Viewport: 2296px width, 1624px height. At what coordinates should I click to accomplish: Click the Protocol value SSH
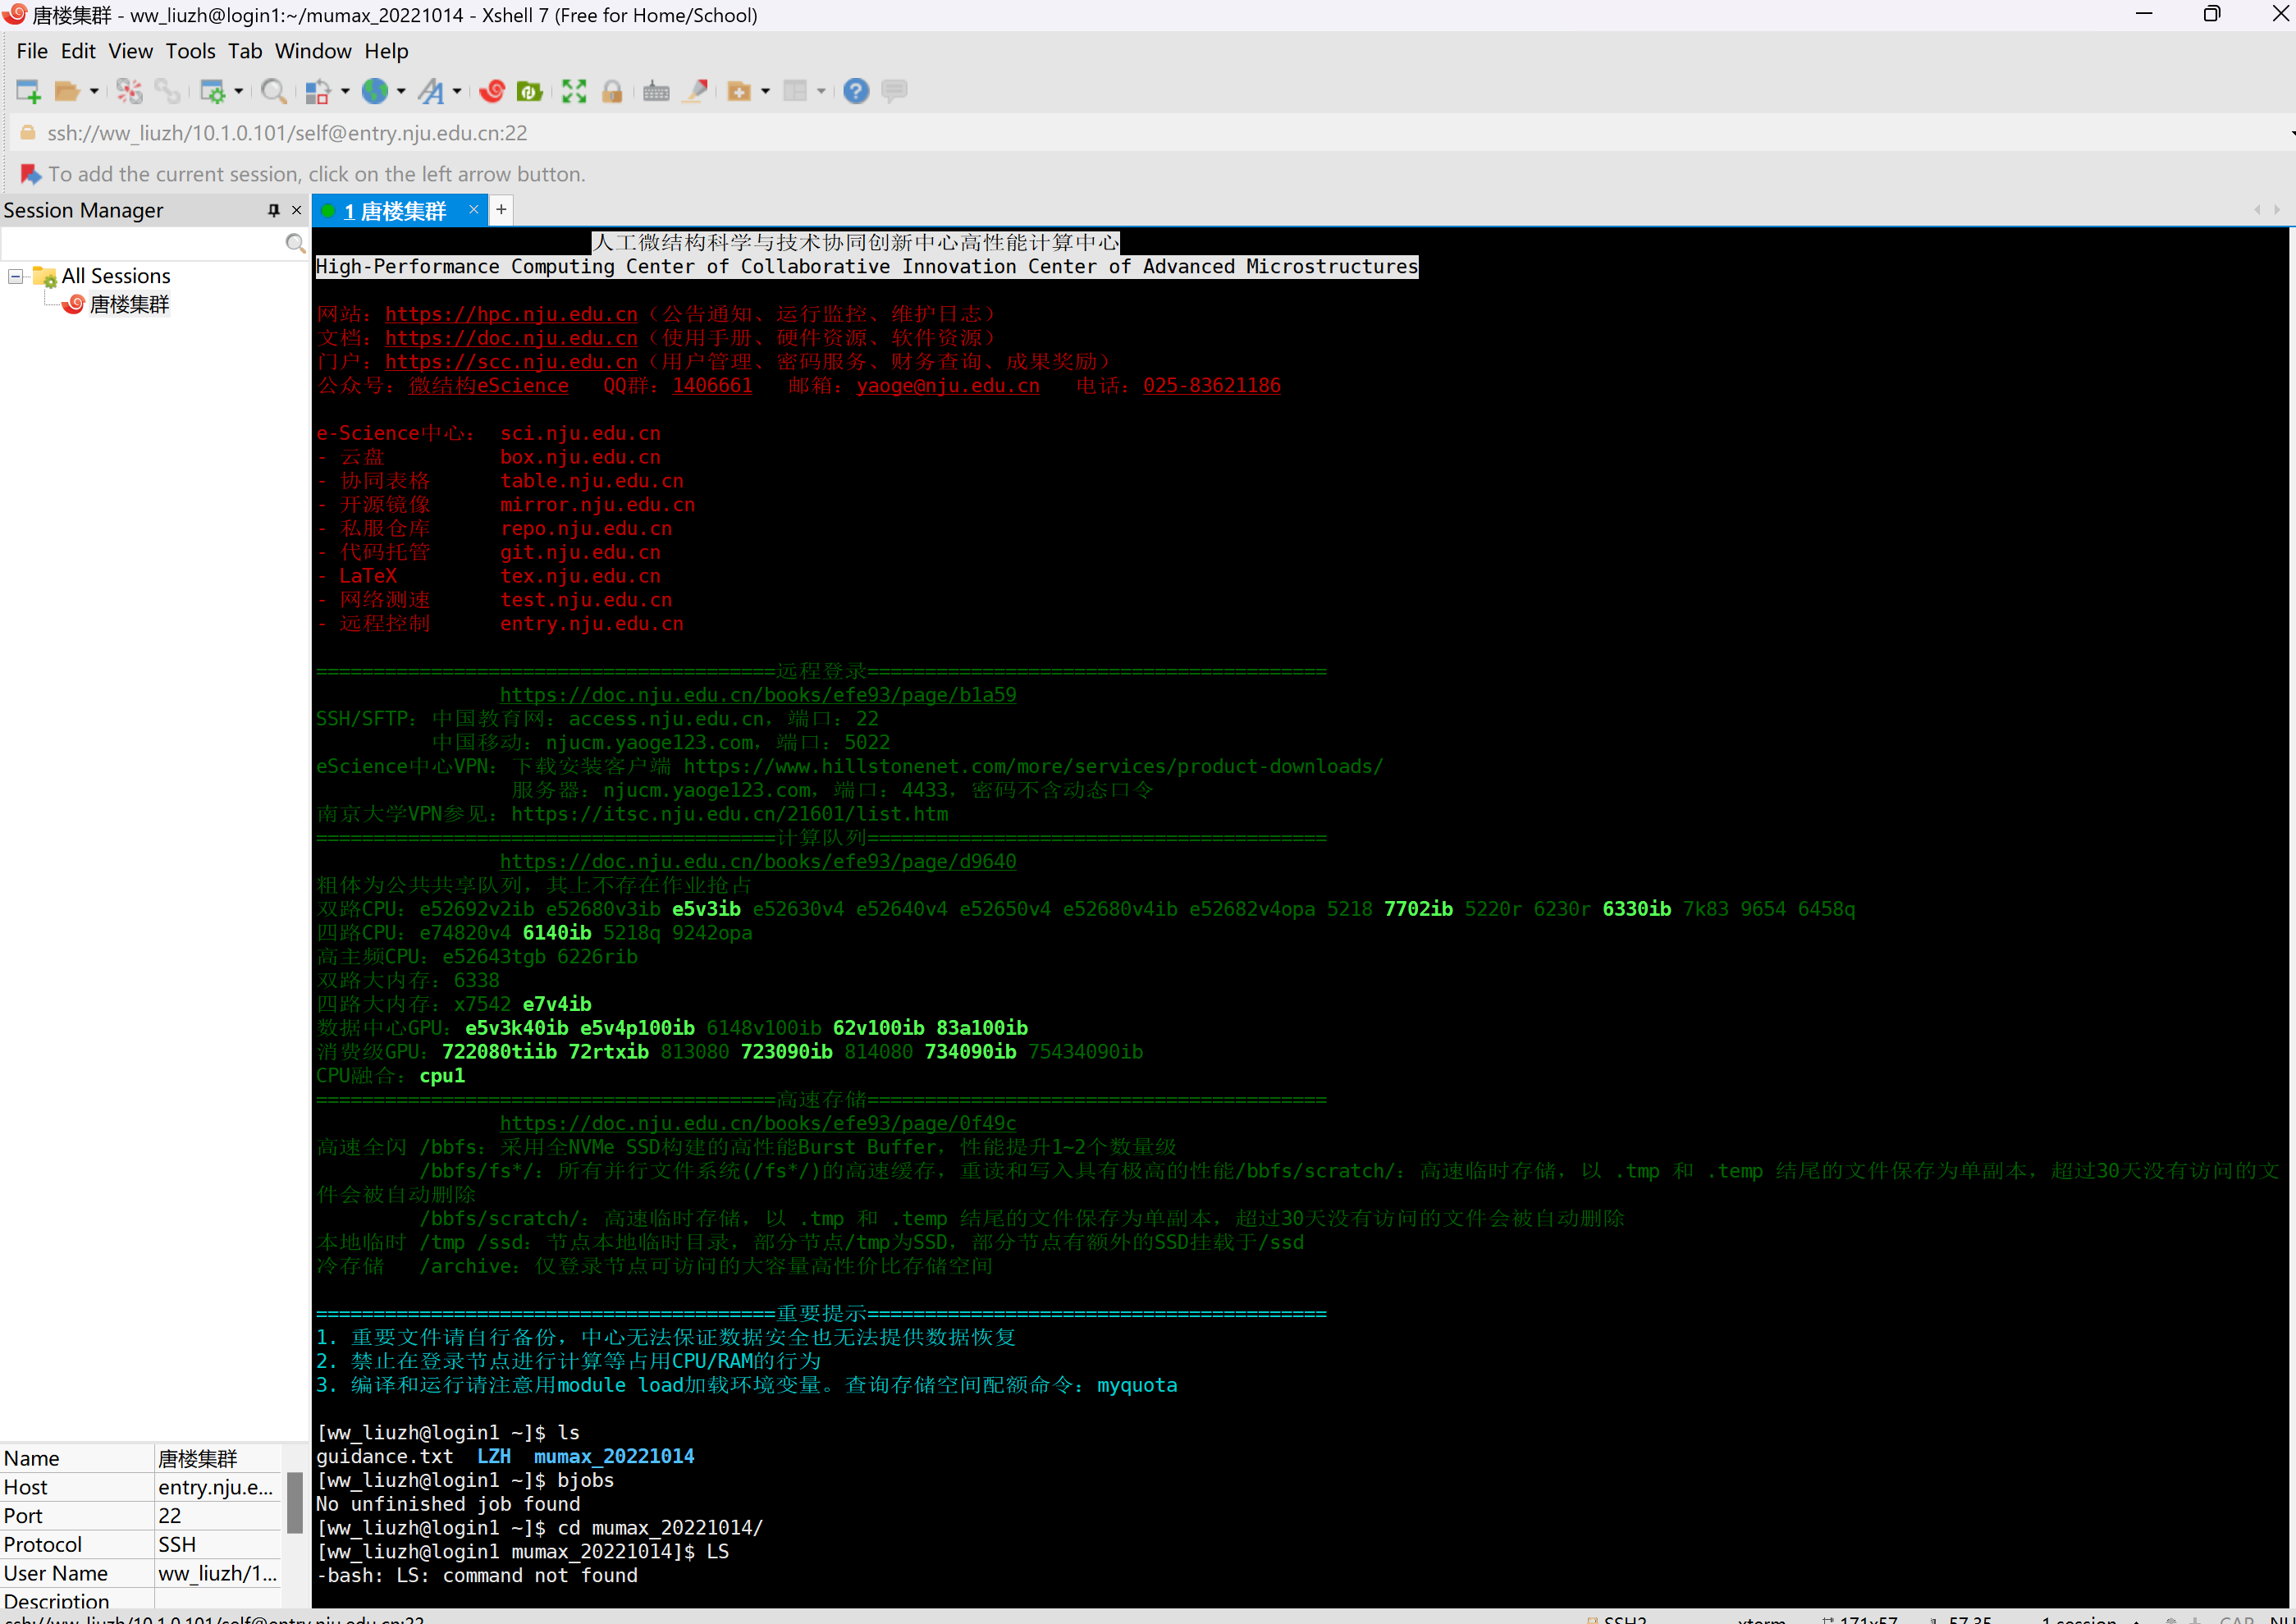tap(177, 1545)
